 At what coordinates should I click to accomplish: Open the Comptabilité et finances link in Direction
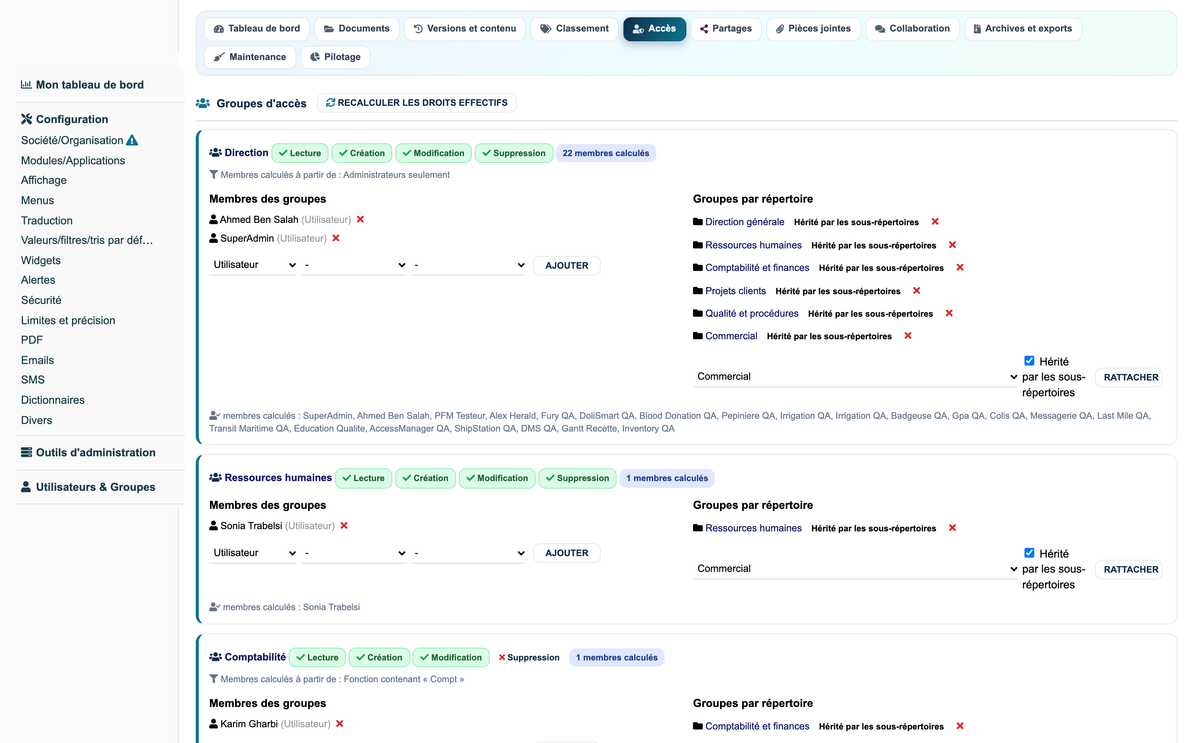coord(757,268)
